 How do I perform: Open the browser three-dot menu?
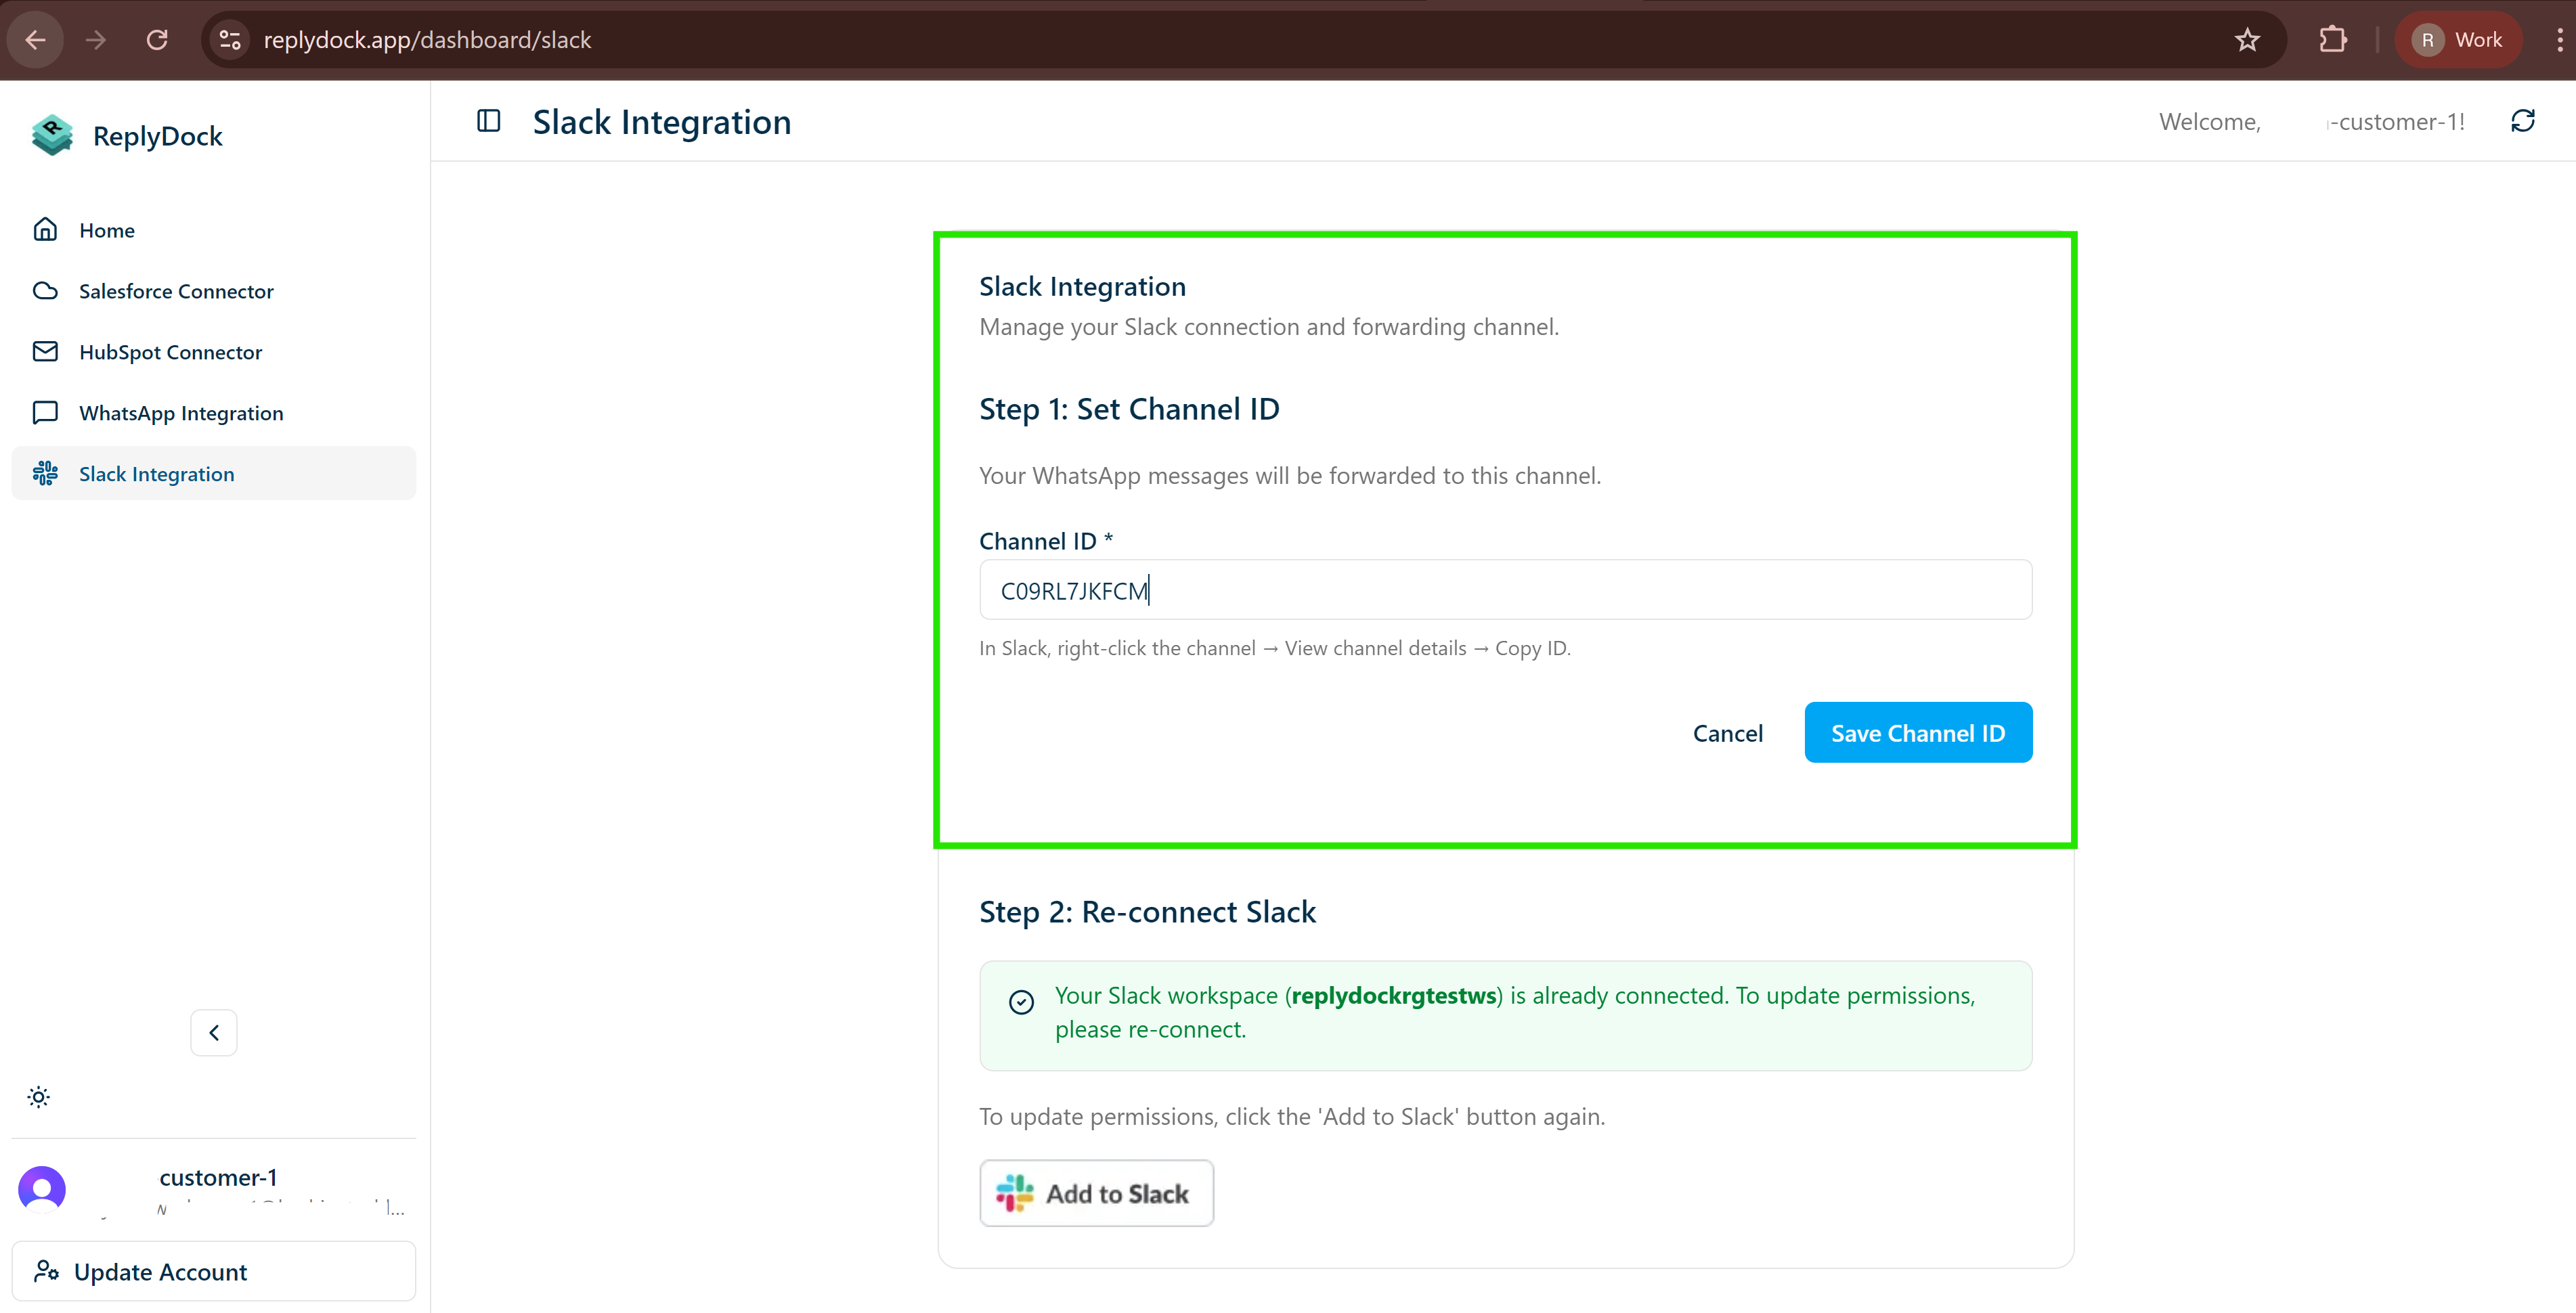point(2559,40)
